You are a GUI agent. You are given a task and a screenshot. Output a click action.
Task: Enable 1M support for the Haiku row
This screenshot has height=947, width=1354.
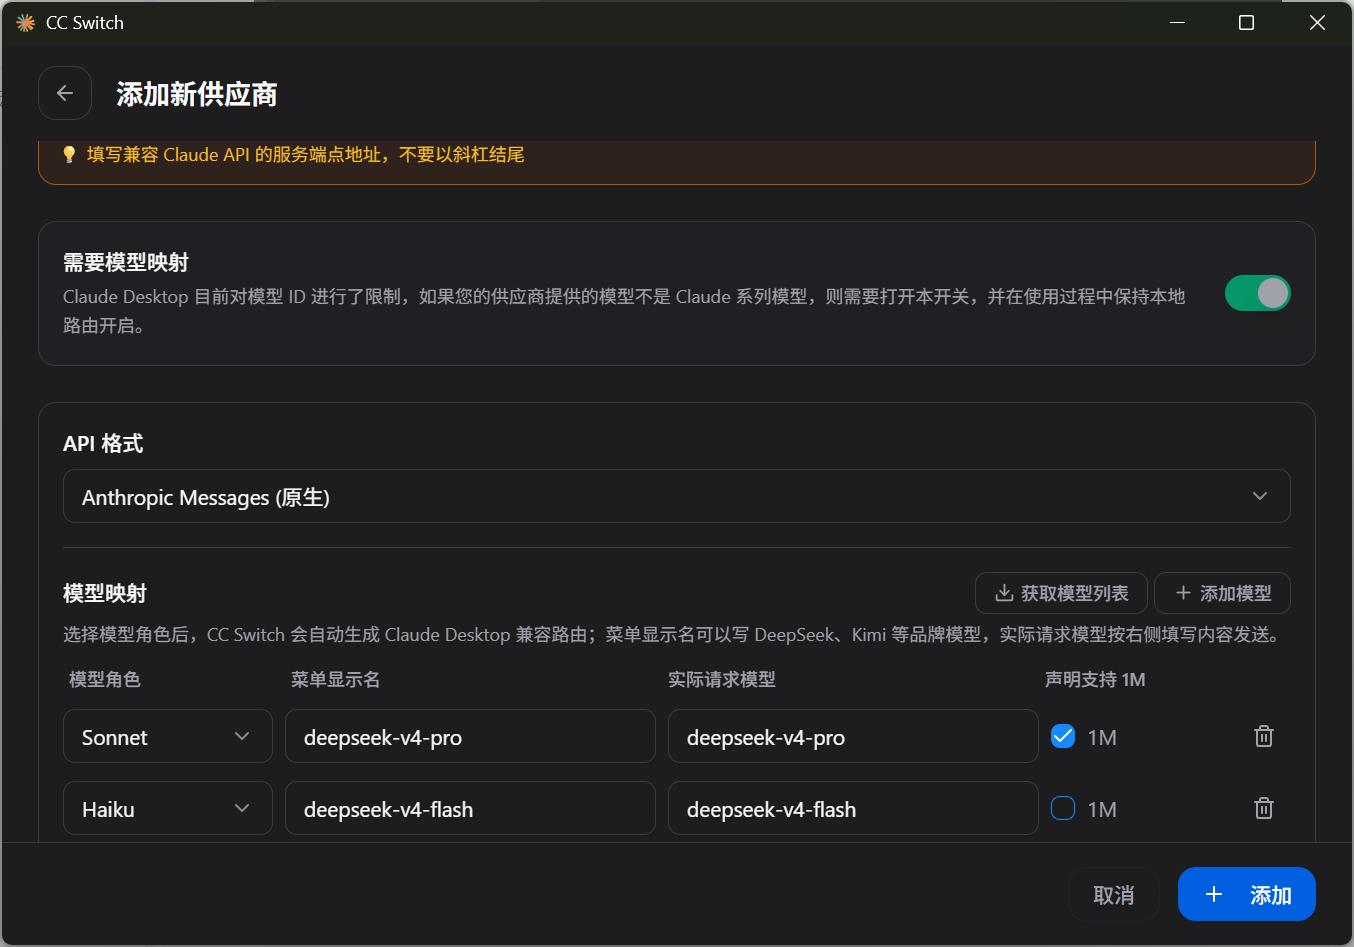point(1063,808)
